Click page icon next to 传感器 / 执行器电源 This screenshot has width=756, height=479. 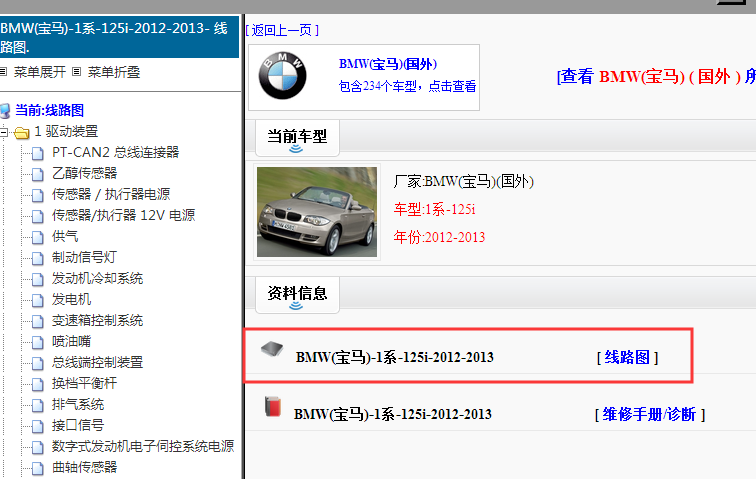[x=38, y=195]
